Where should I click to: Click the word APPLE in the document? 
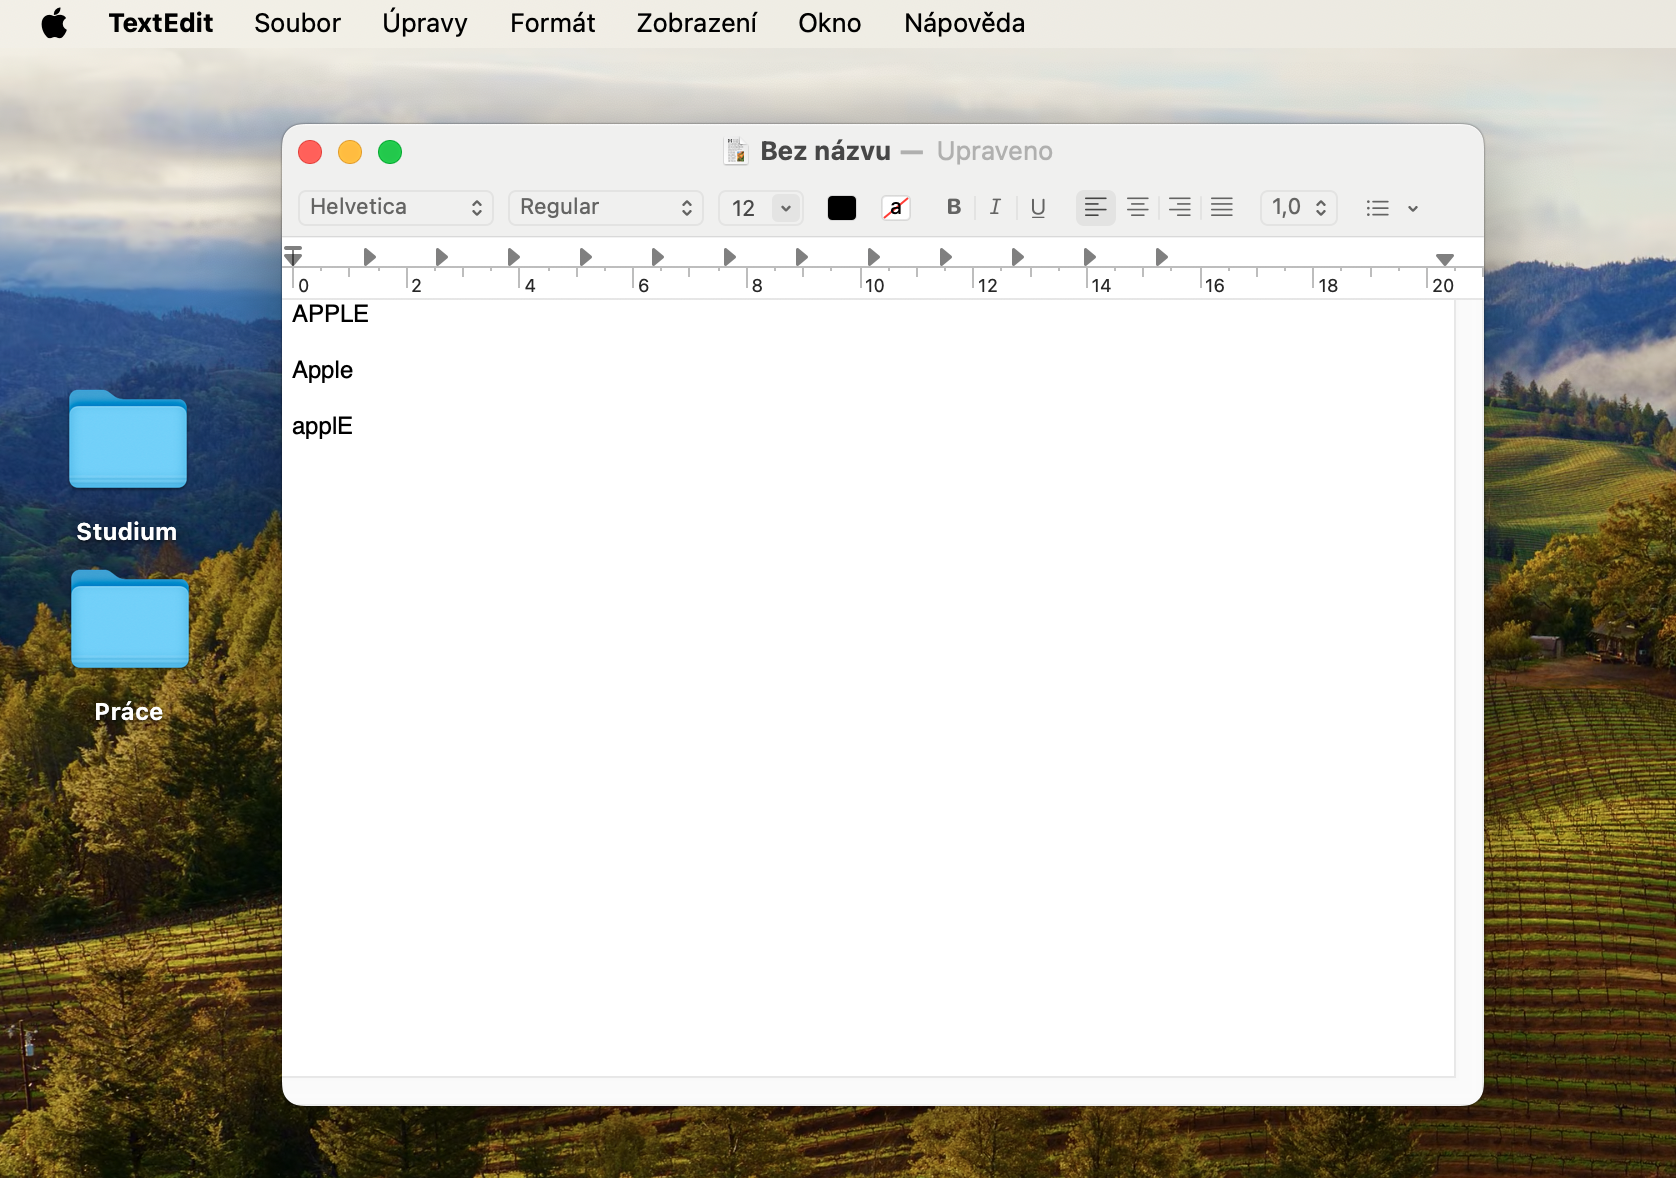pos(330,314)
